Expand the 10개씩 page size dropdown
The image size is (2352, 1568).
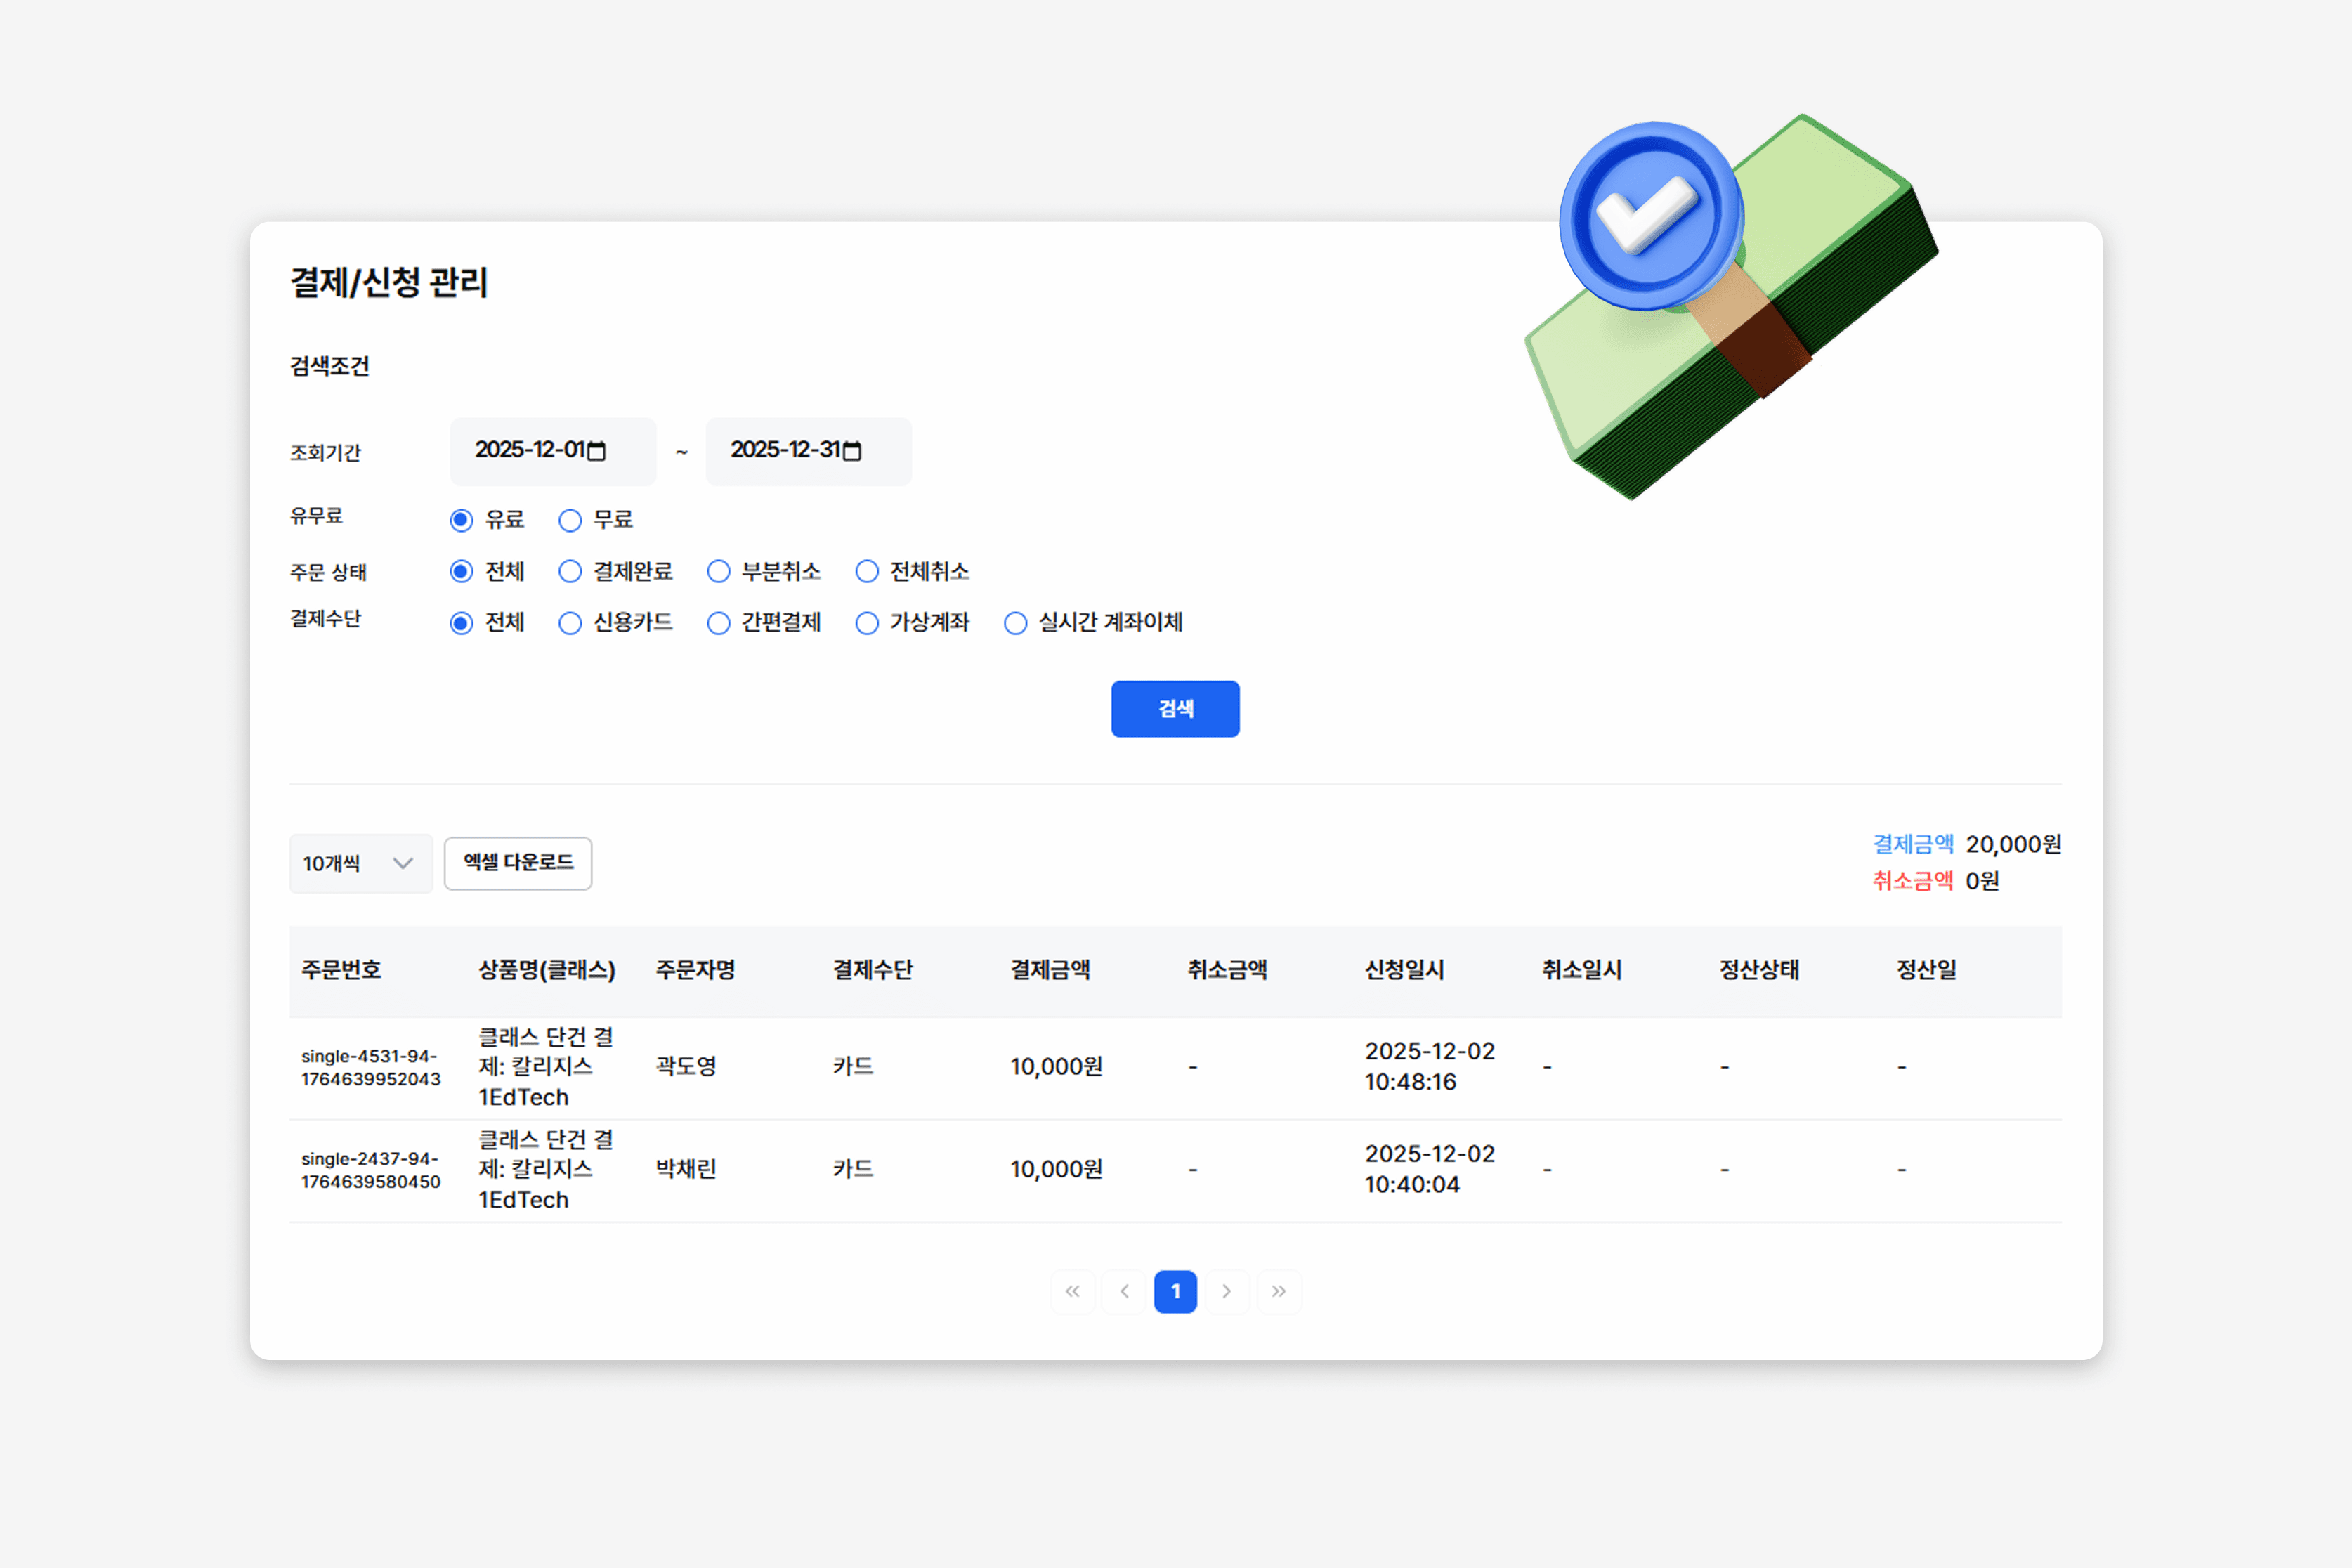pyautogui.click(x=360, y=863)
